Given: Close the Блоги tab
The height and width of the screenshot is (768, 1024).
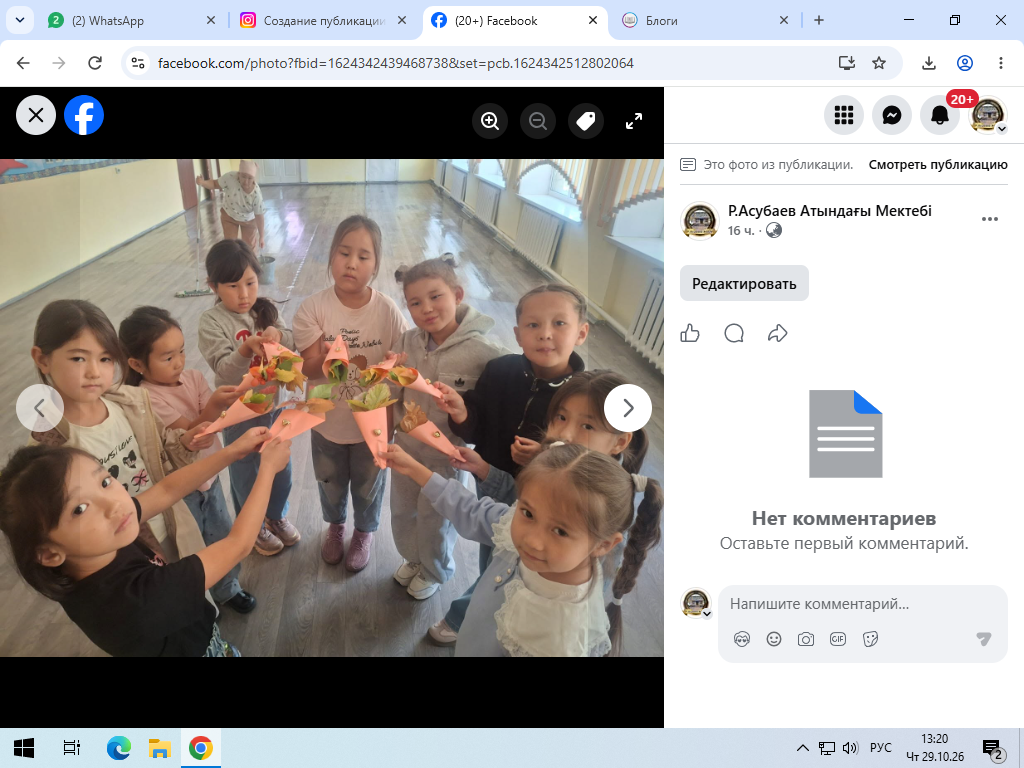Looking at the screenshot, I should click(784, 21).
